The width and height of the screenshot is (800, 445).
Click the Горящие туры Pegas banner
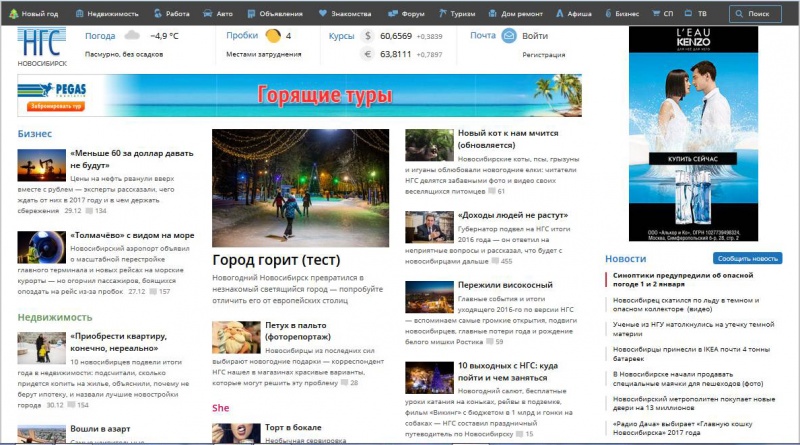(x=300, y=96)
